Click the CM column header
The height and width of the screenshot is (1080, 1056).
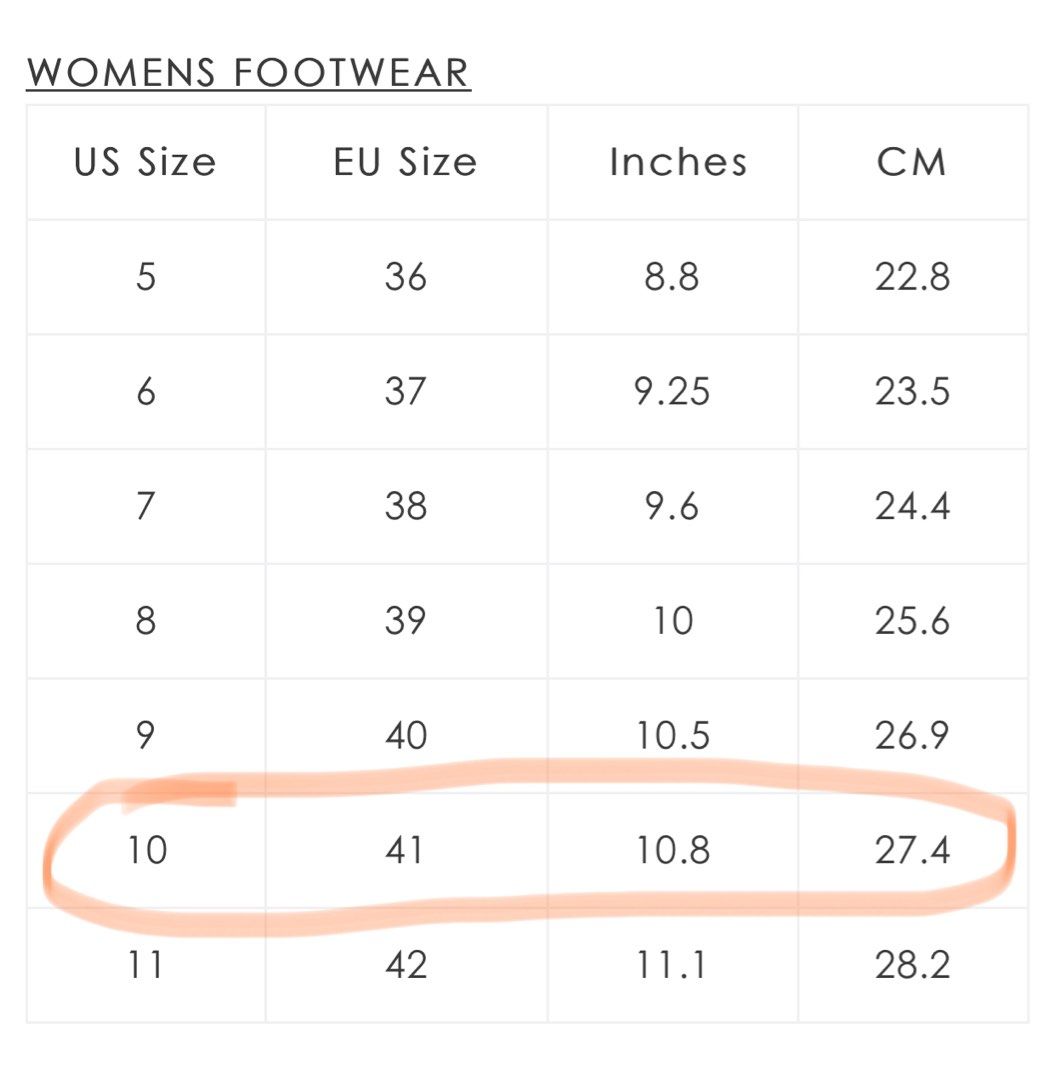pyautogui.click(x=912, y=162)
